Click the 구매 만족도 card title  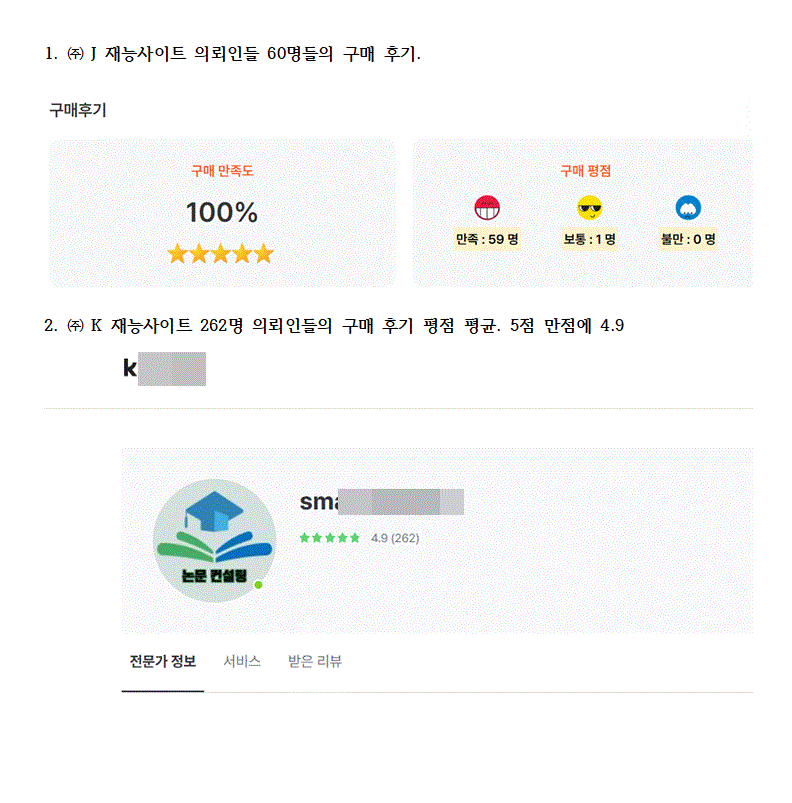tap(222, 171)
